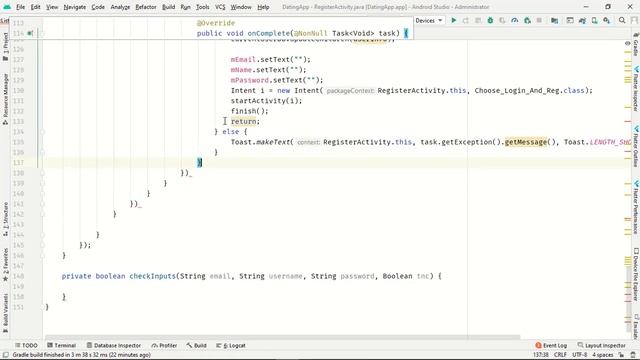Image resolution: width=640 pixels, height=360 pixels.
Task: Open the Edit menu
Action: click(36, 7)
